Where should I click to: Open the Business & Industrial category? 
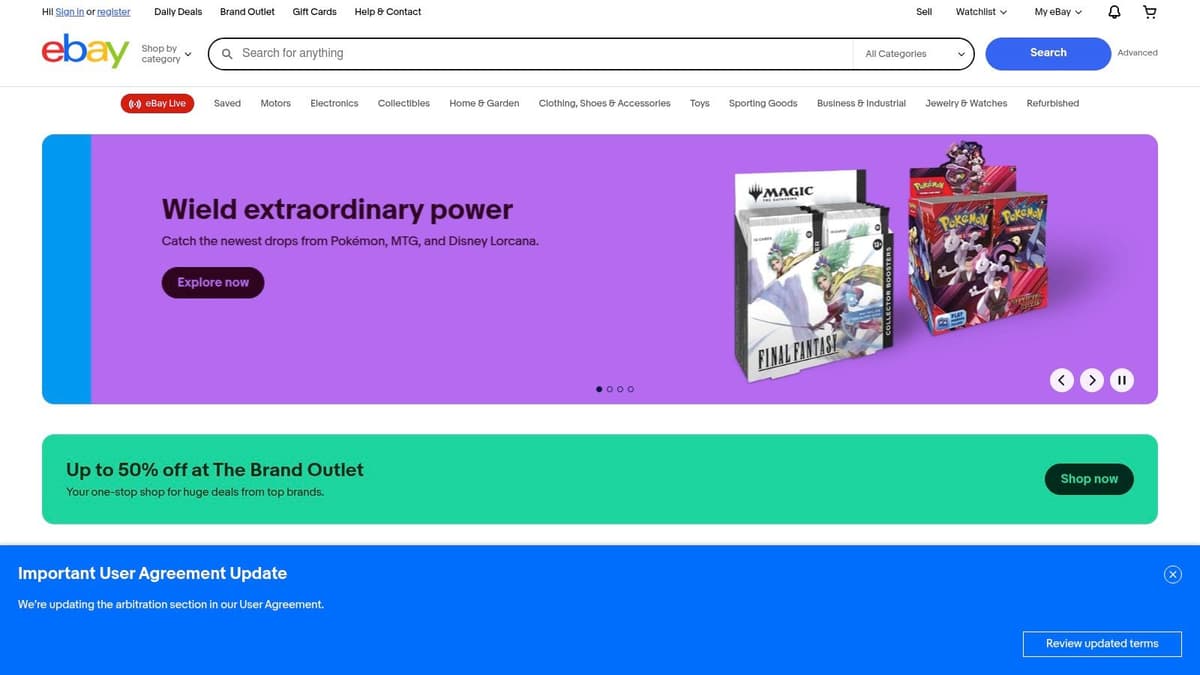861,103
